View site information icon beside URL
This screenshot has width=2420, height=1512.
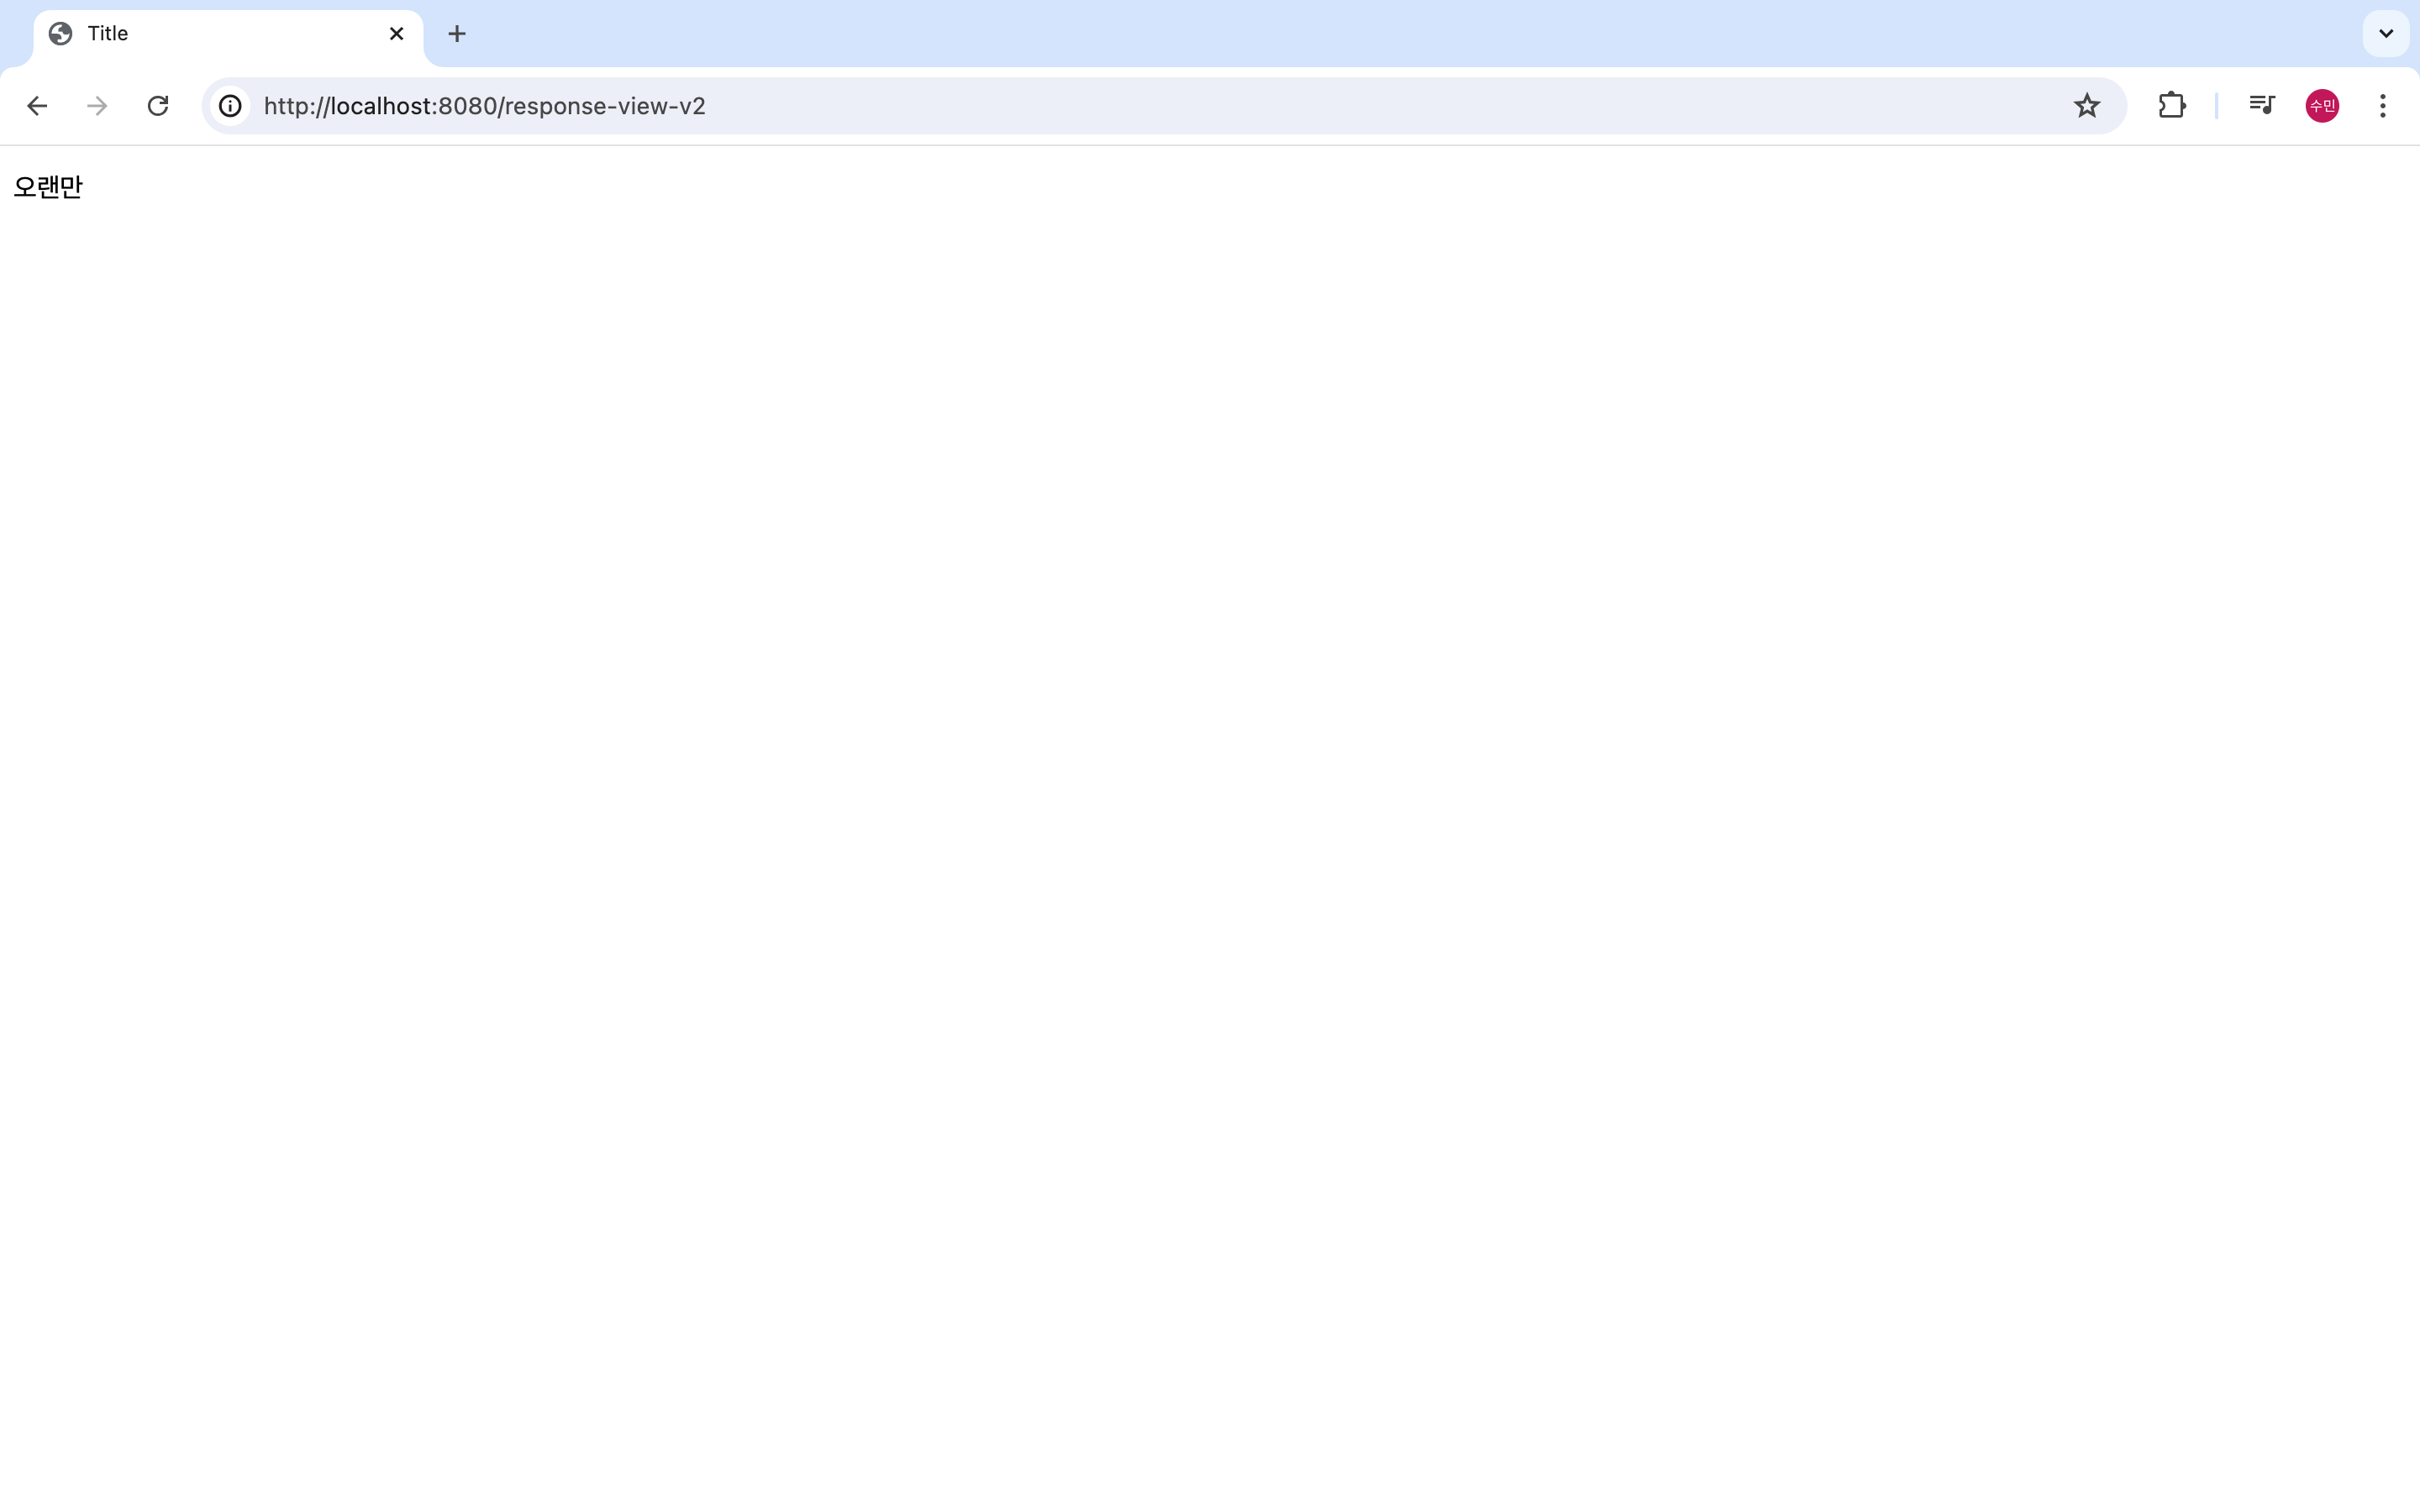(231, 106)
